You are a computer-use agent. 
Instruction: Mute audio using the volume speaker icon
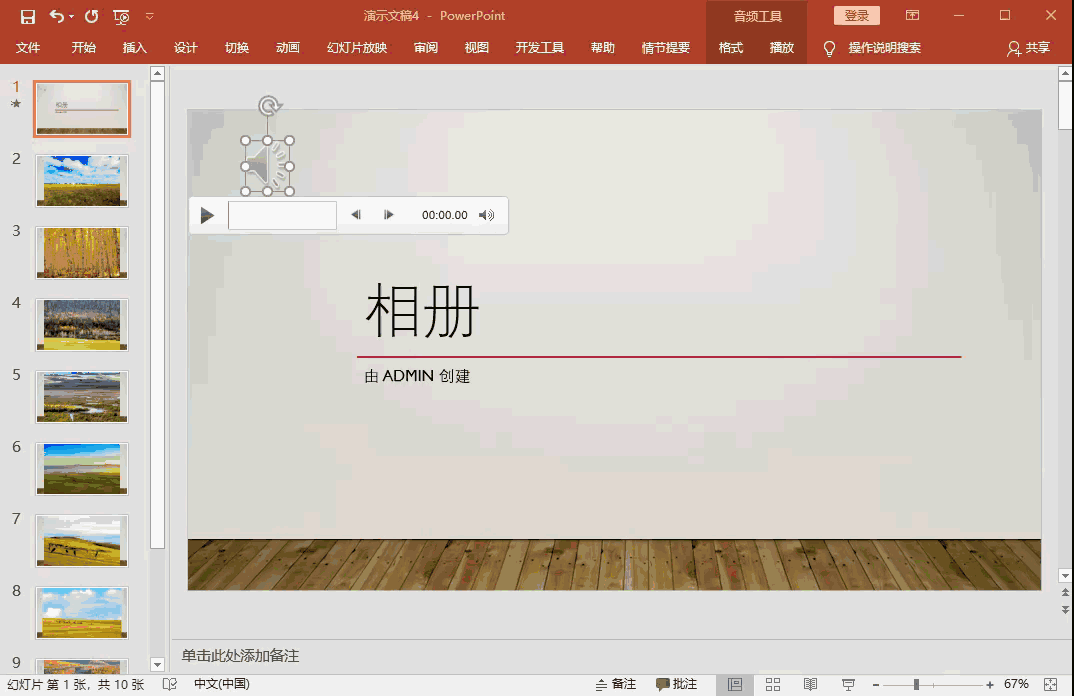[x=486, y=215]
